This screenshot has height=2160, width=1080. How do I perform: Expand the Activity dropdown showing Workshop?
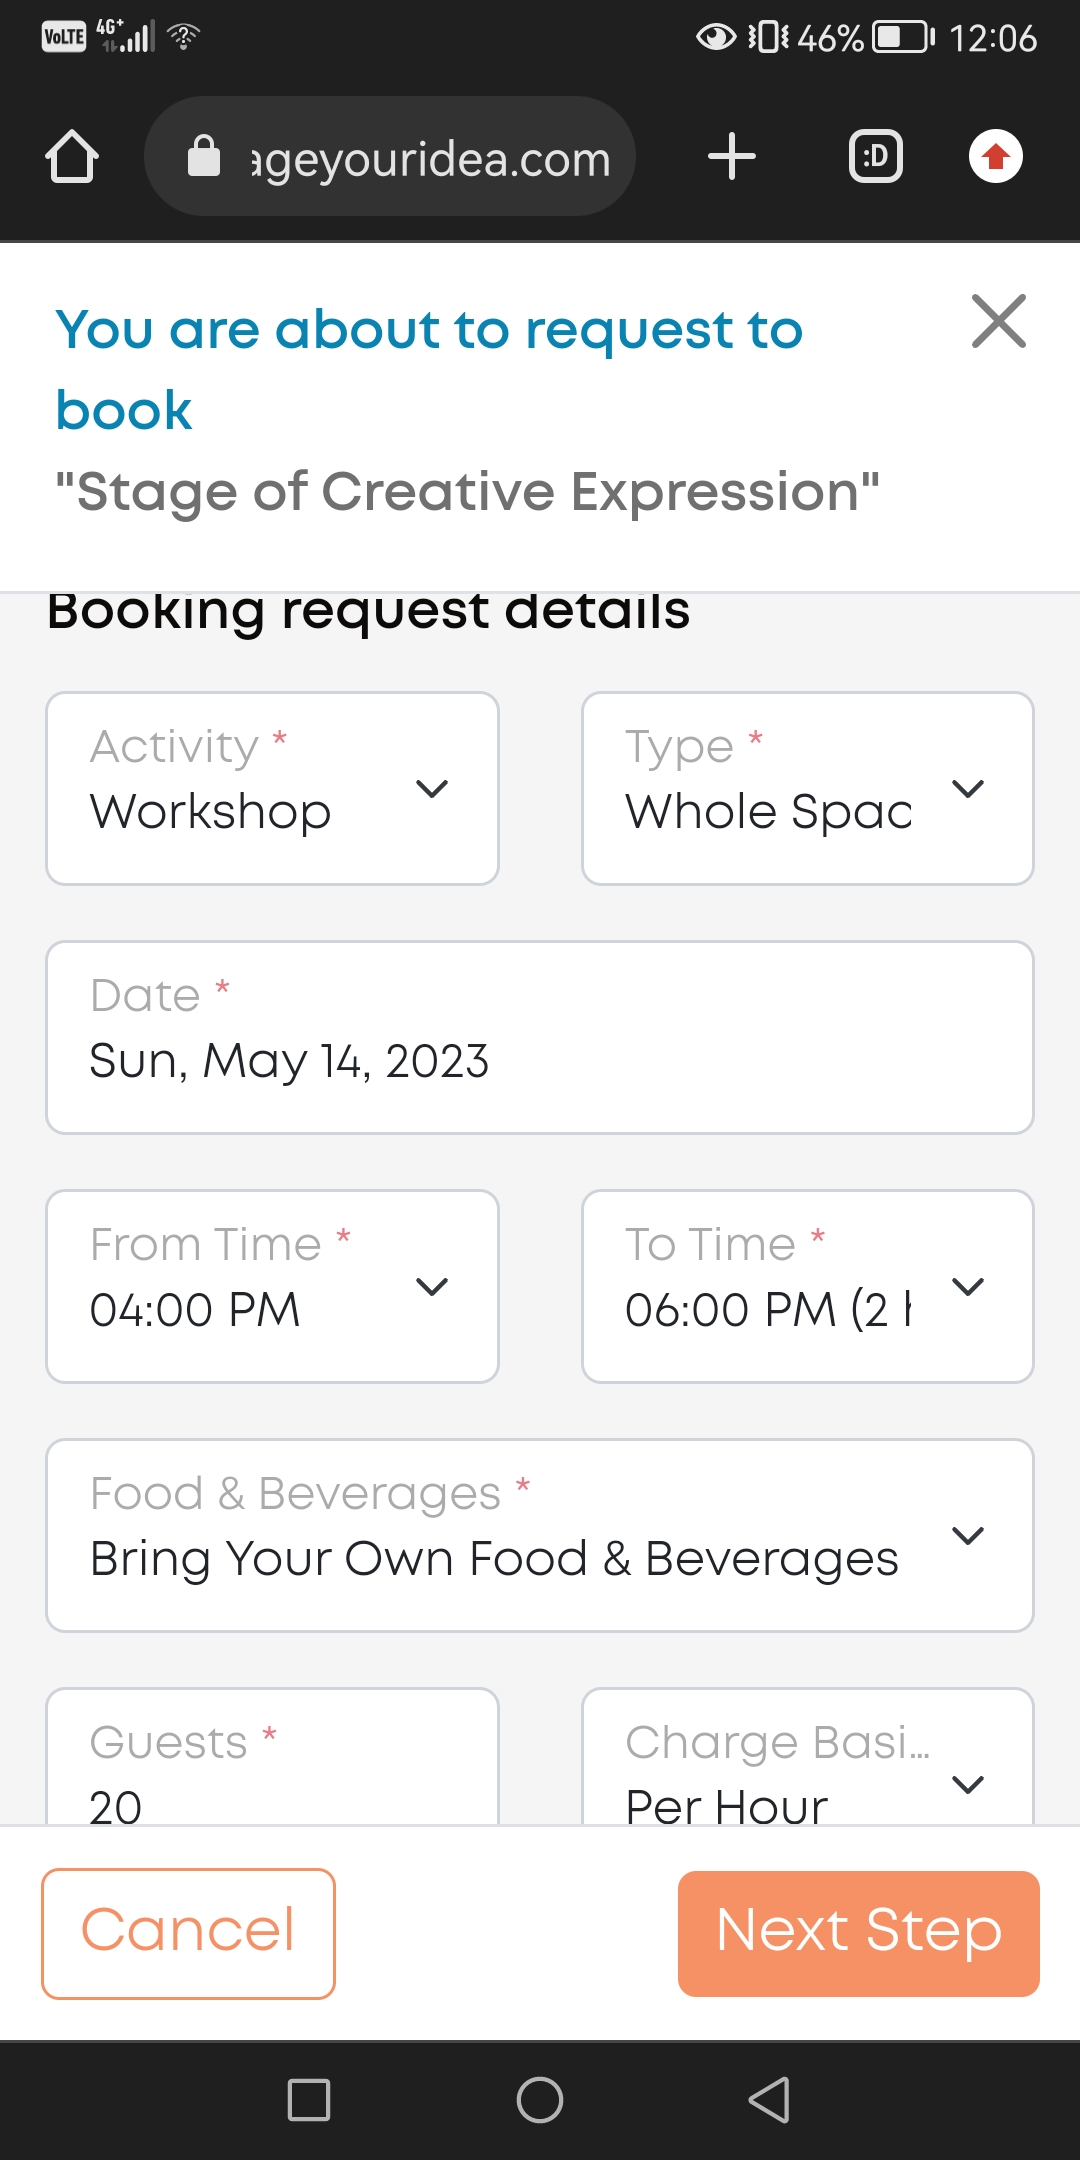(272, 788)
